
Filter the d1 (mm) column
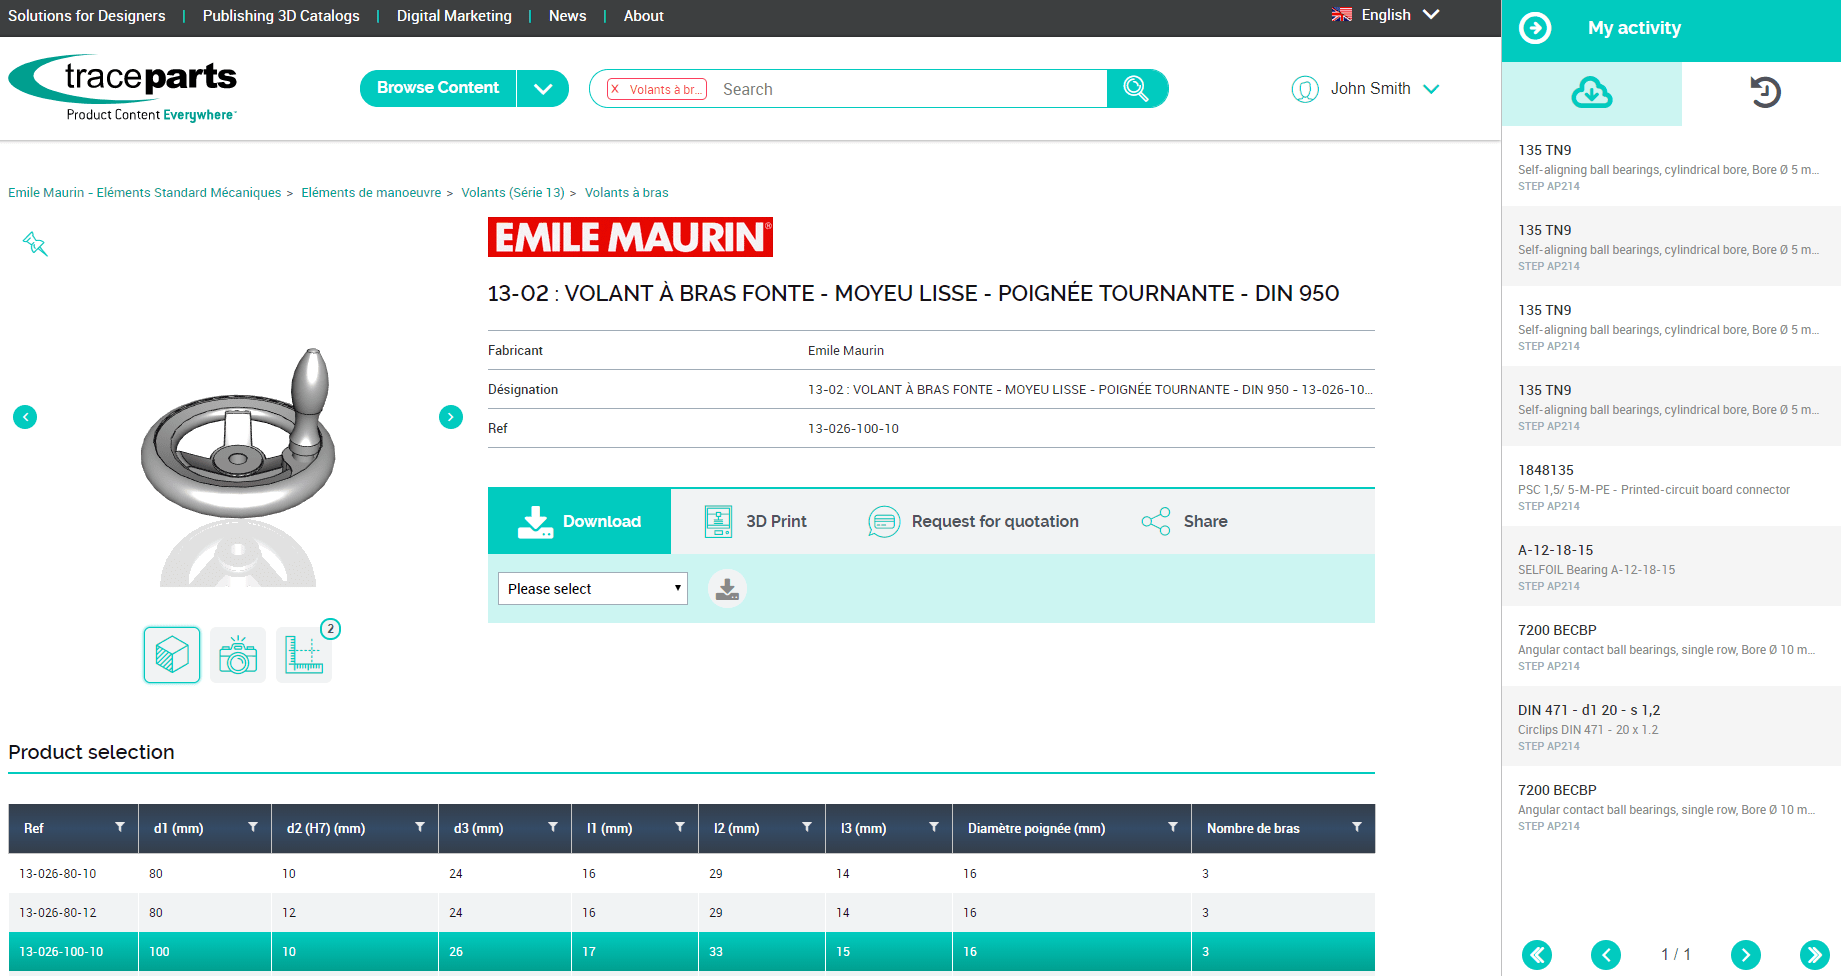253,827
